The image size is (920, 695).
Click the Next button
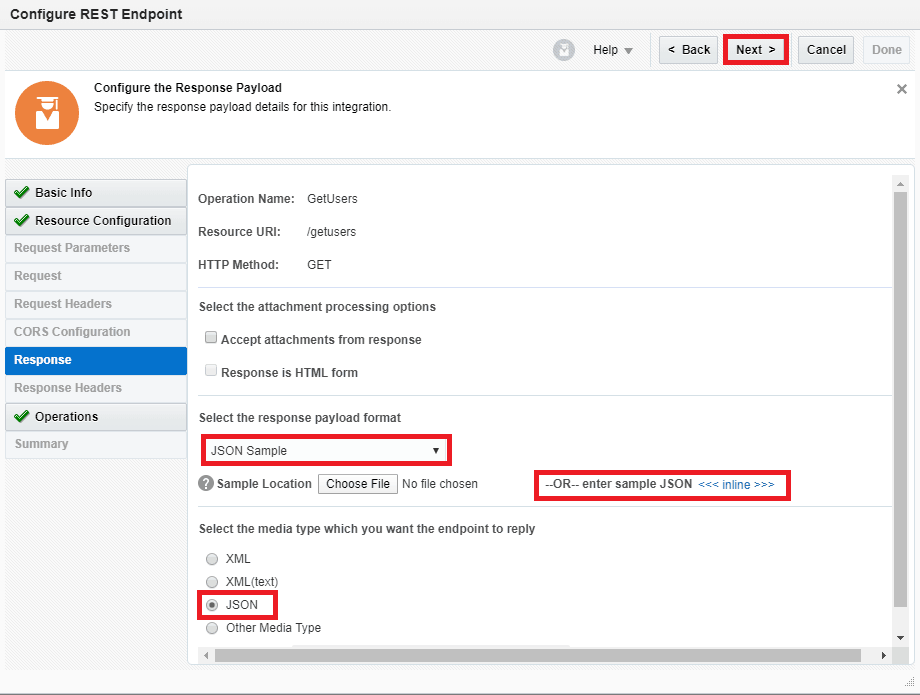[755, 50]
